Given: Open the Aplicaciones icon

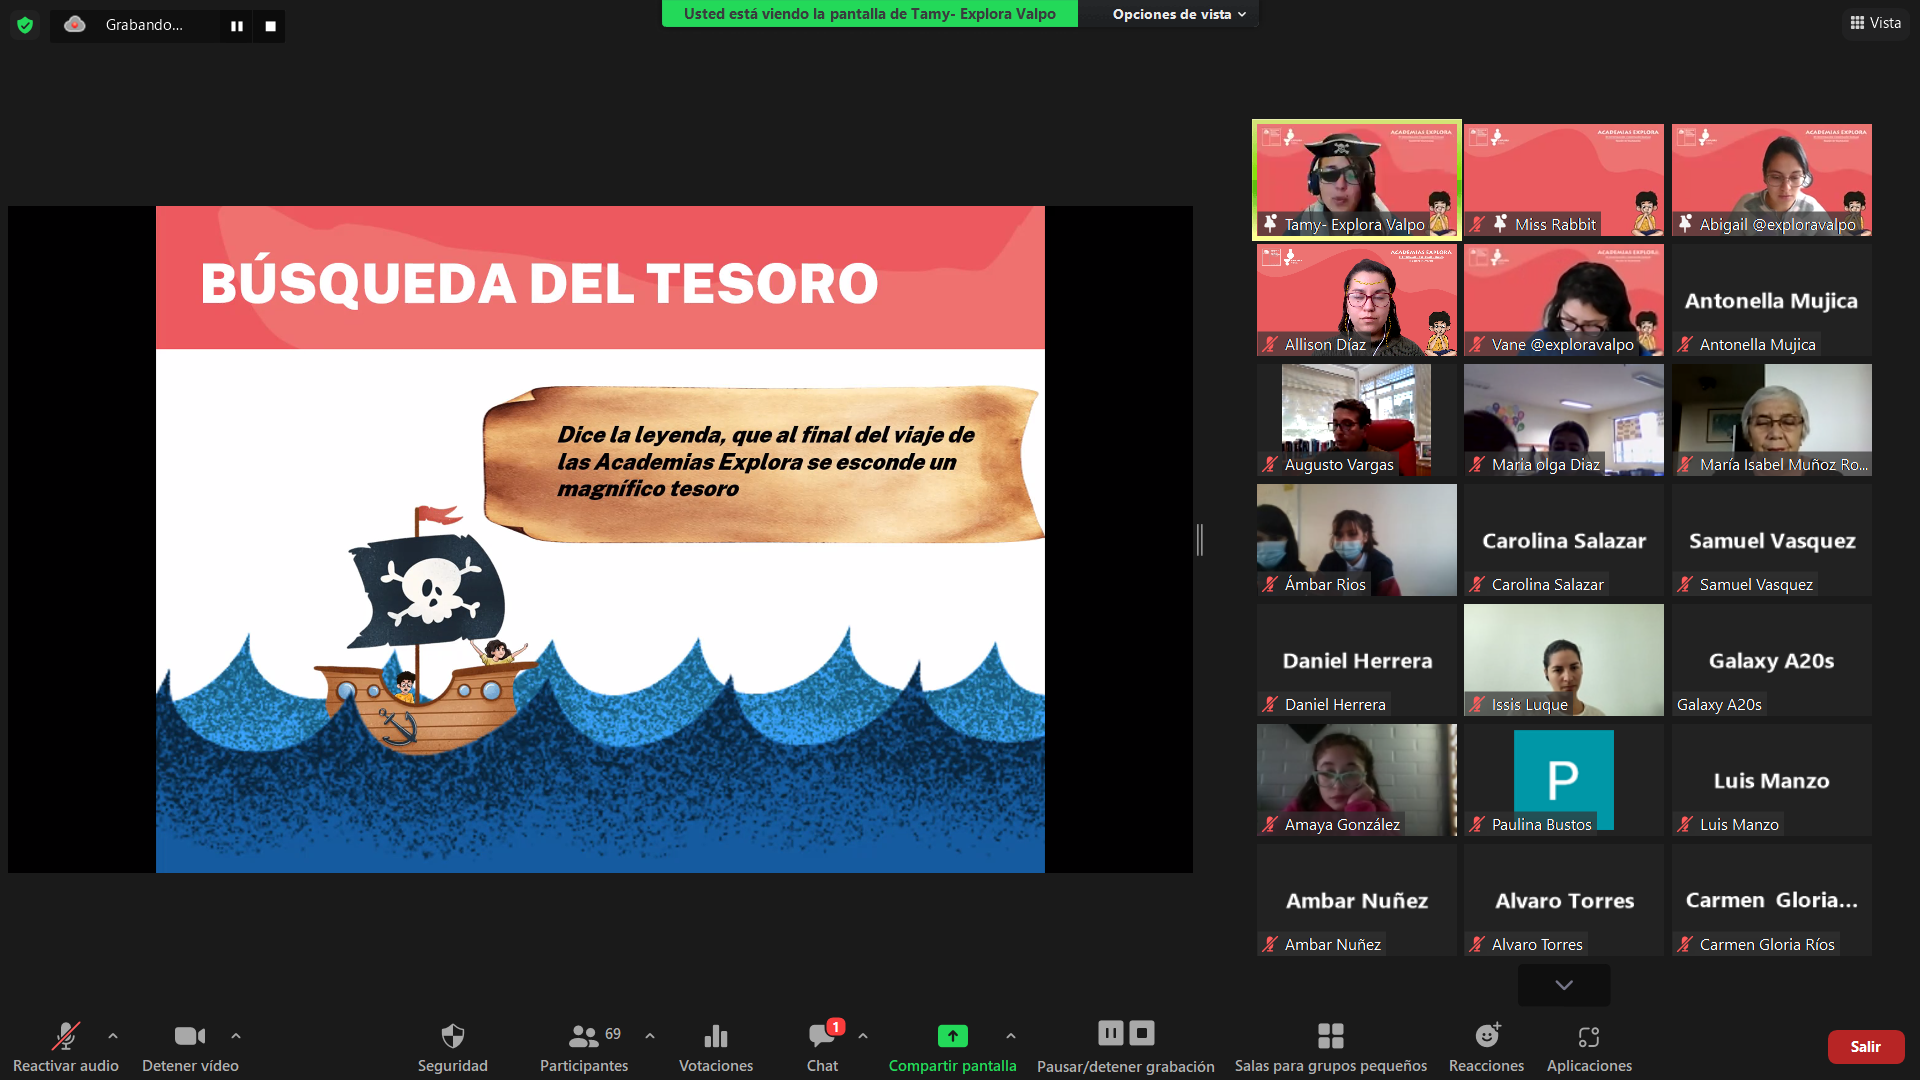Looking at the screenshot, I should point(1589,1036).
